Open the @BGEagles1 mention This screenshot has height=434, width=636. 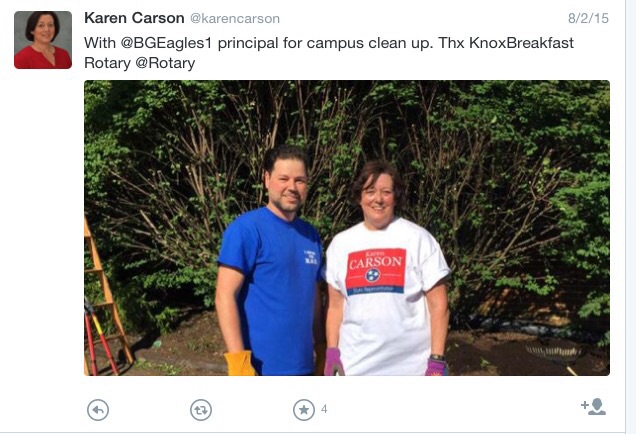tap(166, 43)
